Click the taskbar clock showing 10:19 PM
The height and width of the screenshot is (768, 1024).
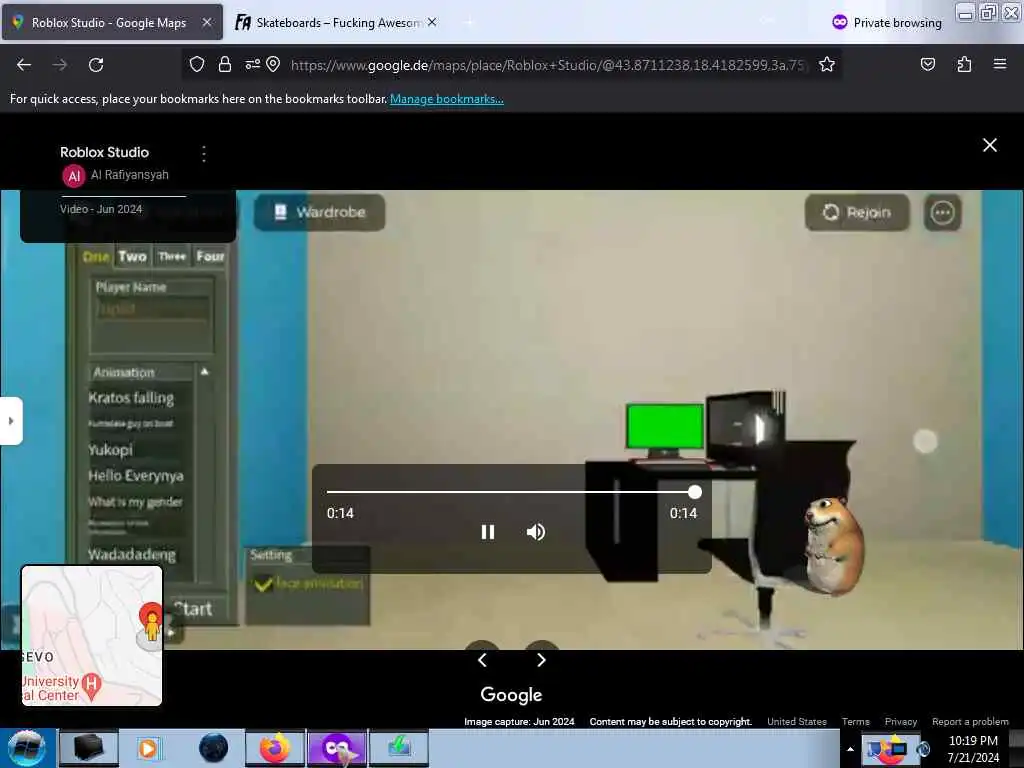(x=973, y=749)
